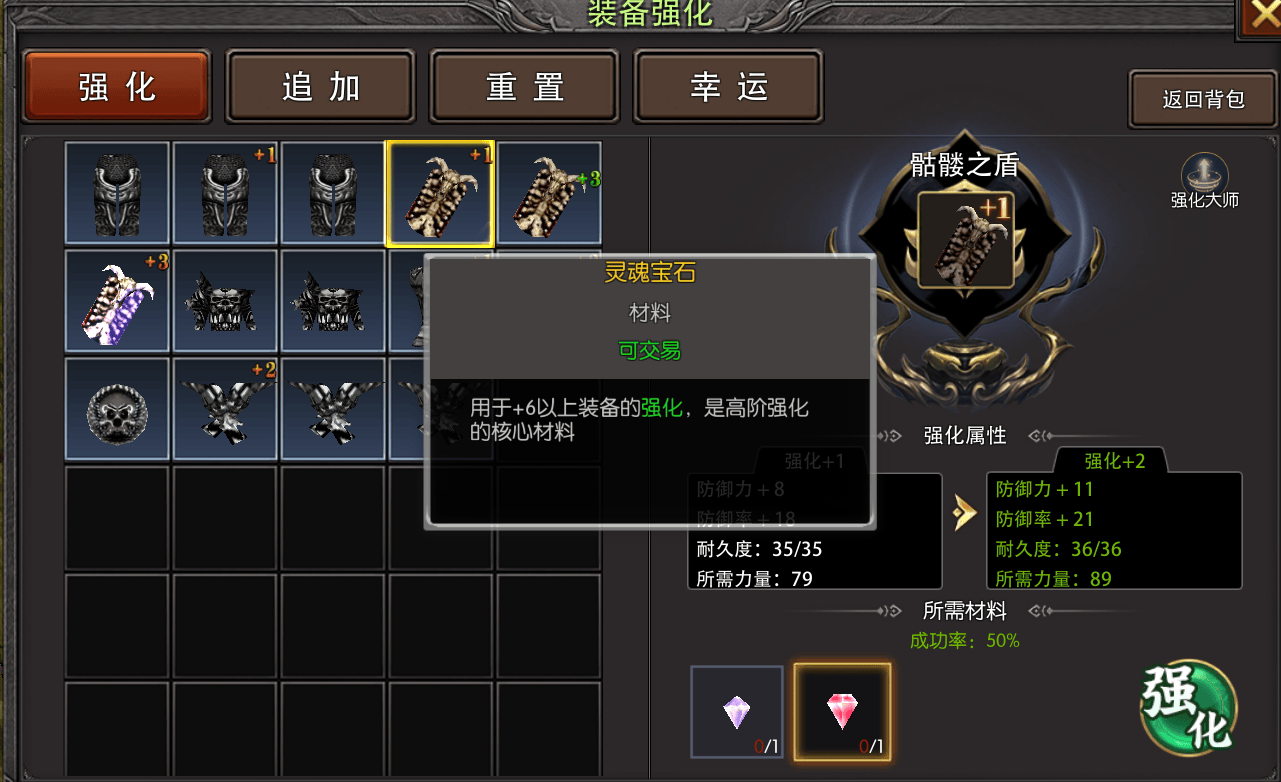Select the round skull ring item
Screen dimensions: 1281x782
pyautogui.click(x=117, y=408)
